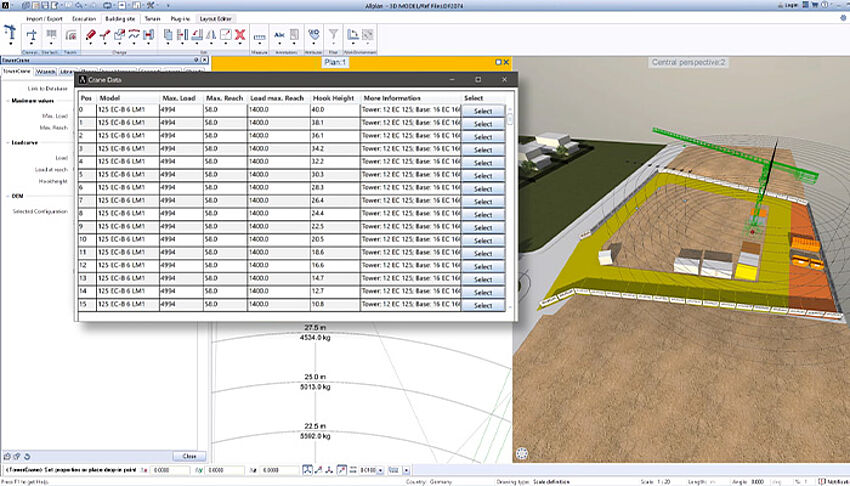Click the red X delete icon in ribbon

(239, 36)
